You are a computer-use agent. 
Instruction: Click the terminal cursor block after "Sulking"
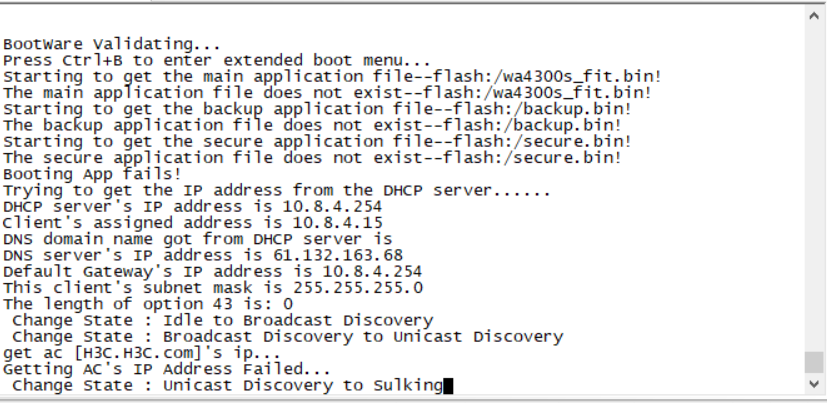tap(448, 385)
